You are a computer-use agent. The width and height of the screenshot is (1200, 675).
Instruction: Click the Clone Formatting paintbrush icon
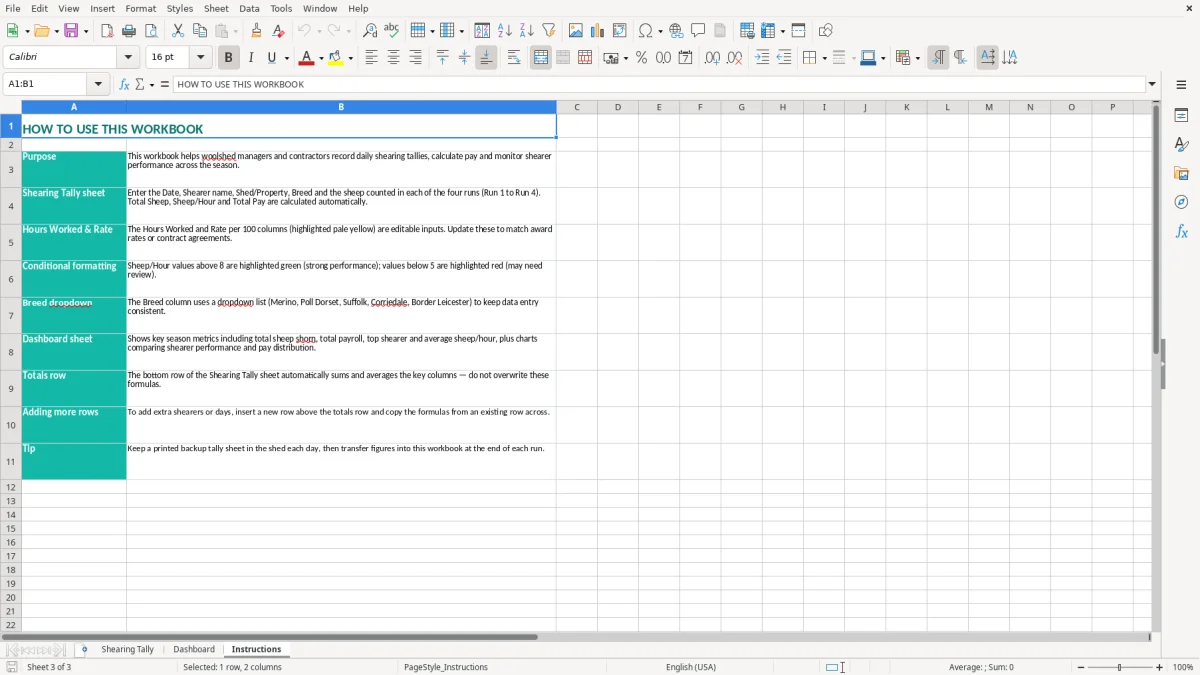click(x=256, y=31)
